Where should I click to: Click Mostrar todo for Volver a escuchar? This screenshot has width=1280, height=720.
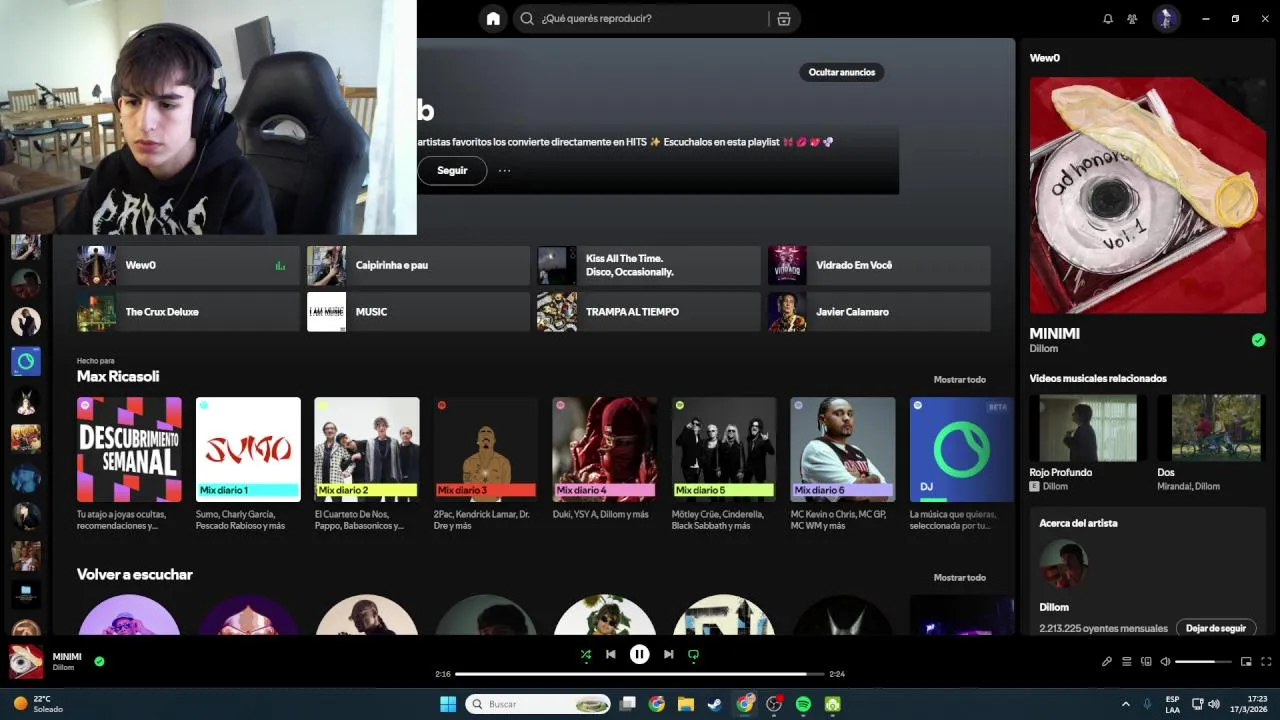[959, 577]
